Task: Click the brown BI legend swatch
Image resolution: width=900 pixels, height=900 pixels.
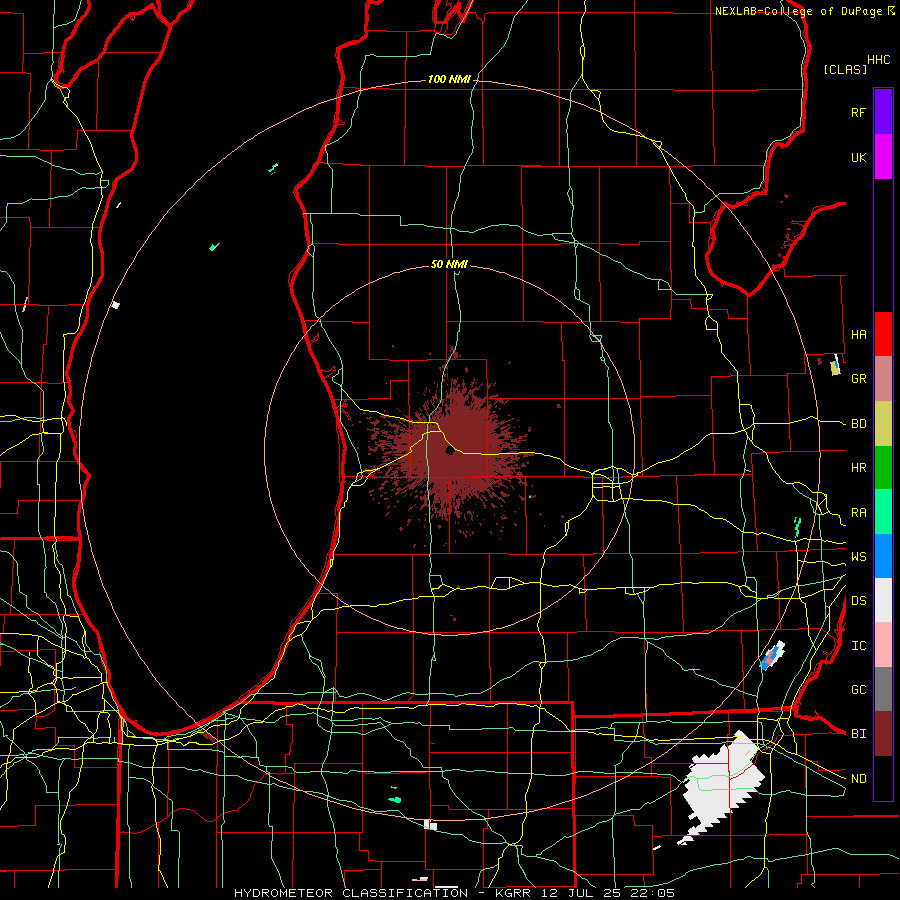Action: pos(883,734)
